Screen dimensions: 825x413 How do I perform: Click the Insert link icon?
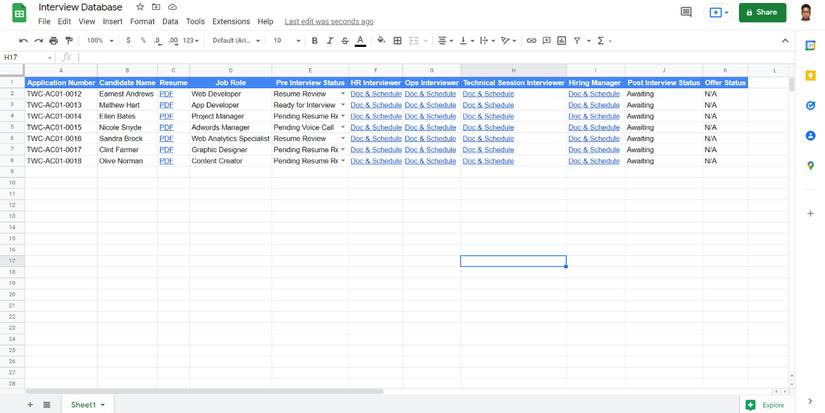531,41
